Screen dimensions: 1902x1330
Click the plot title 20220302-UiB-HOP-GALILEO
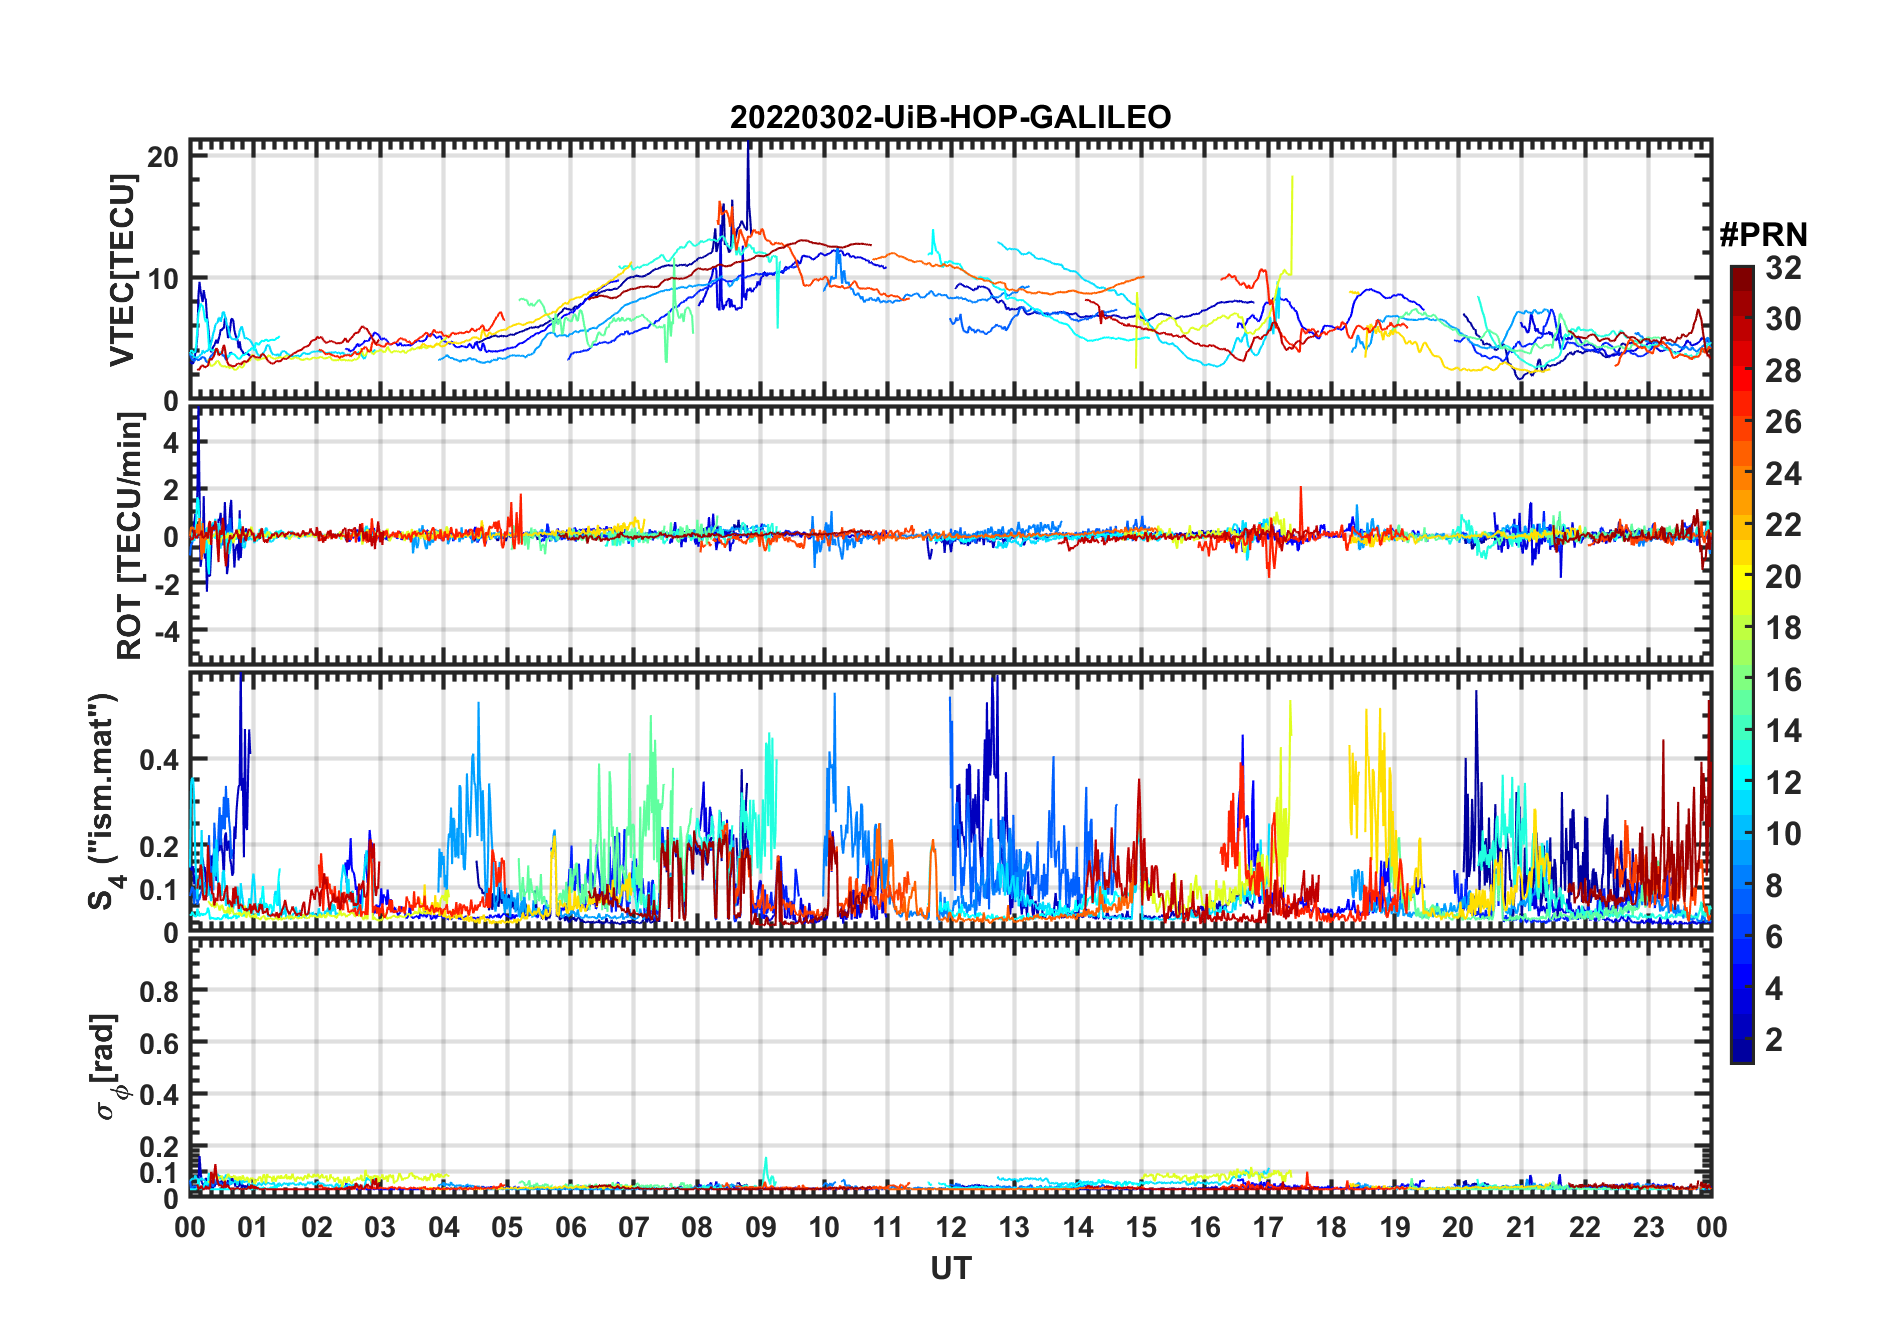click(950, 117)
